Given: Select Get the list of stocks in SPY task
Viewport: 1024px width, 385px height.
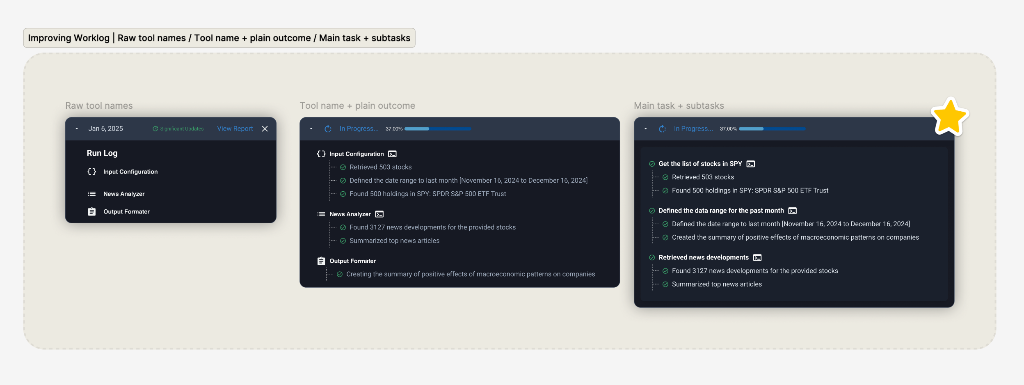Looking at the screenshot, I should (x=700, y=164).
